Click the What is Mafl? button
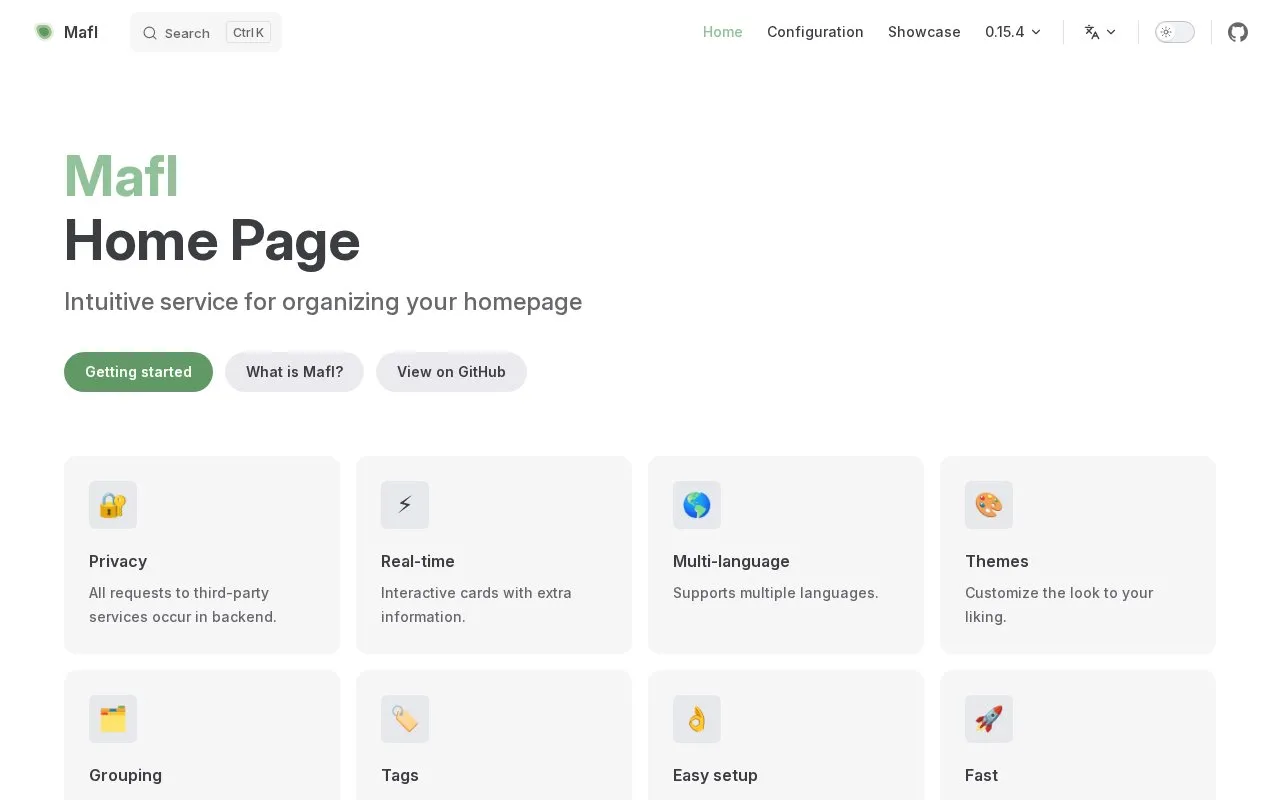This screenshot has height=800, width=1280. point(294,372)
